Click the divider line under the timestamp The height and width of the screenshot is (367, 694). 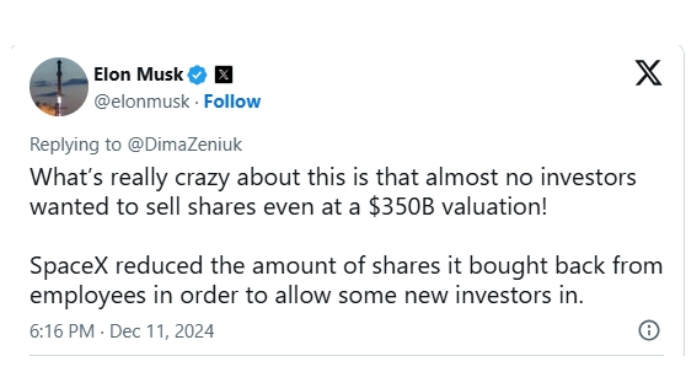(347, 355)
